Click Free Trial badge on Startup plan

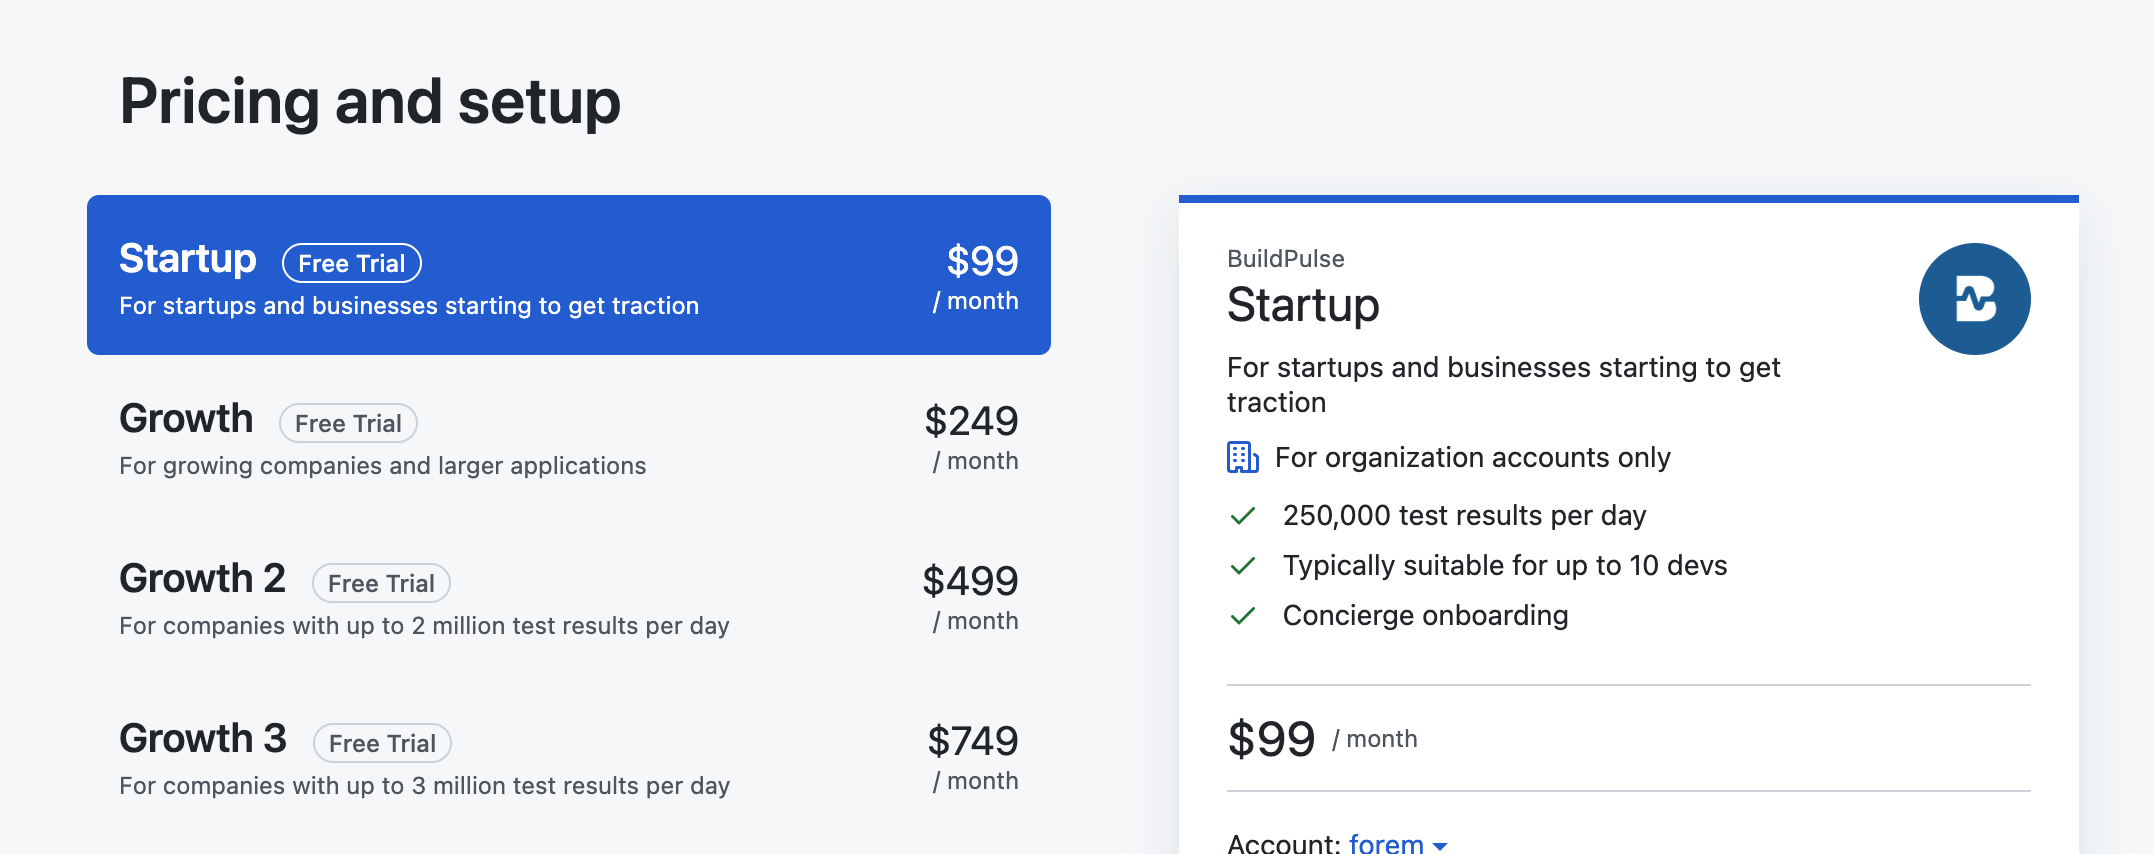[x=351, y=263]
